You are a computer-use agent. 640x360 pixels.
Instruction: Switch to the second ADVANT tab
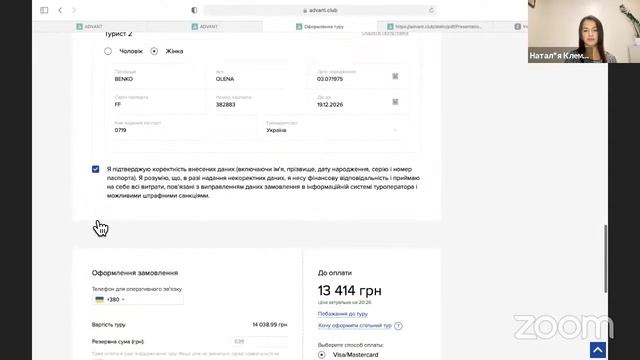tap(205, 27)
